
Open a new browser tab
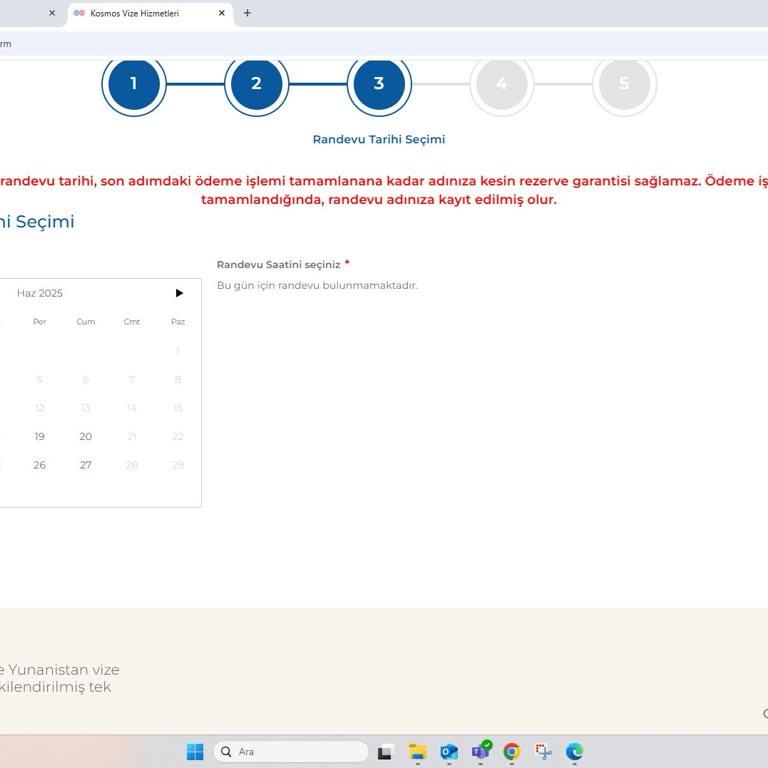click(x=247, y=13)
